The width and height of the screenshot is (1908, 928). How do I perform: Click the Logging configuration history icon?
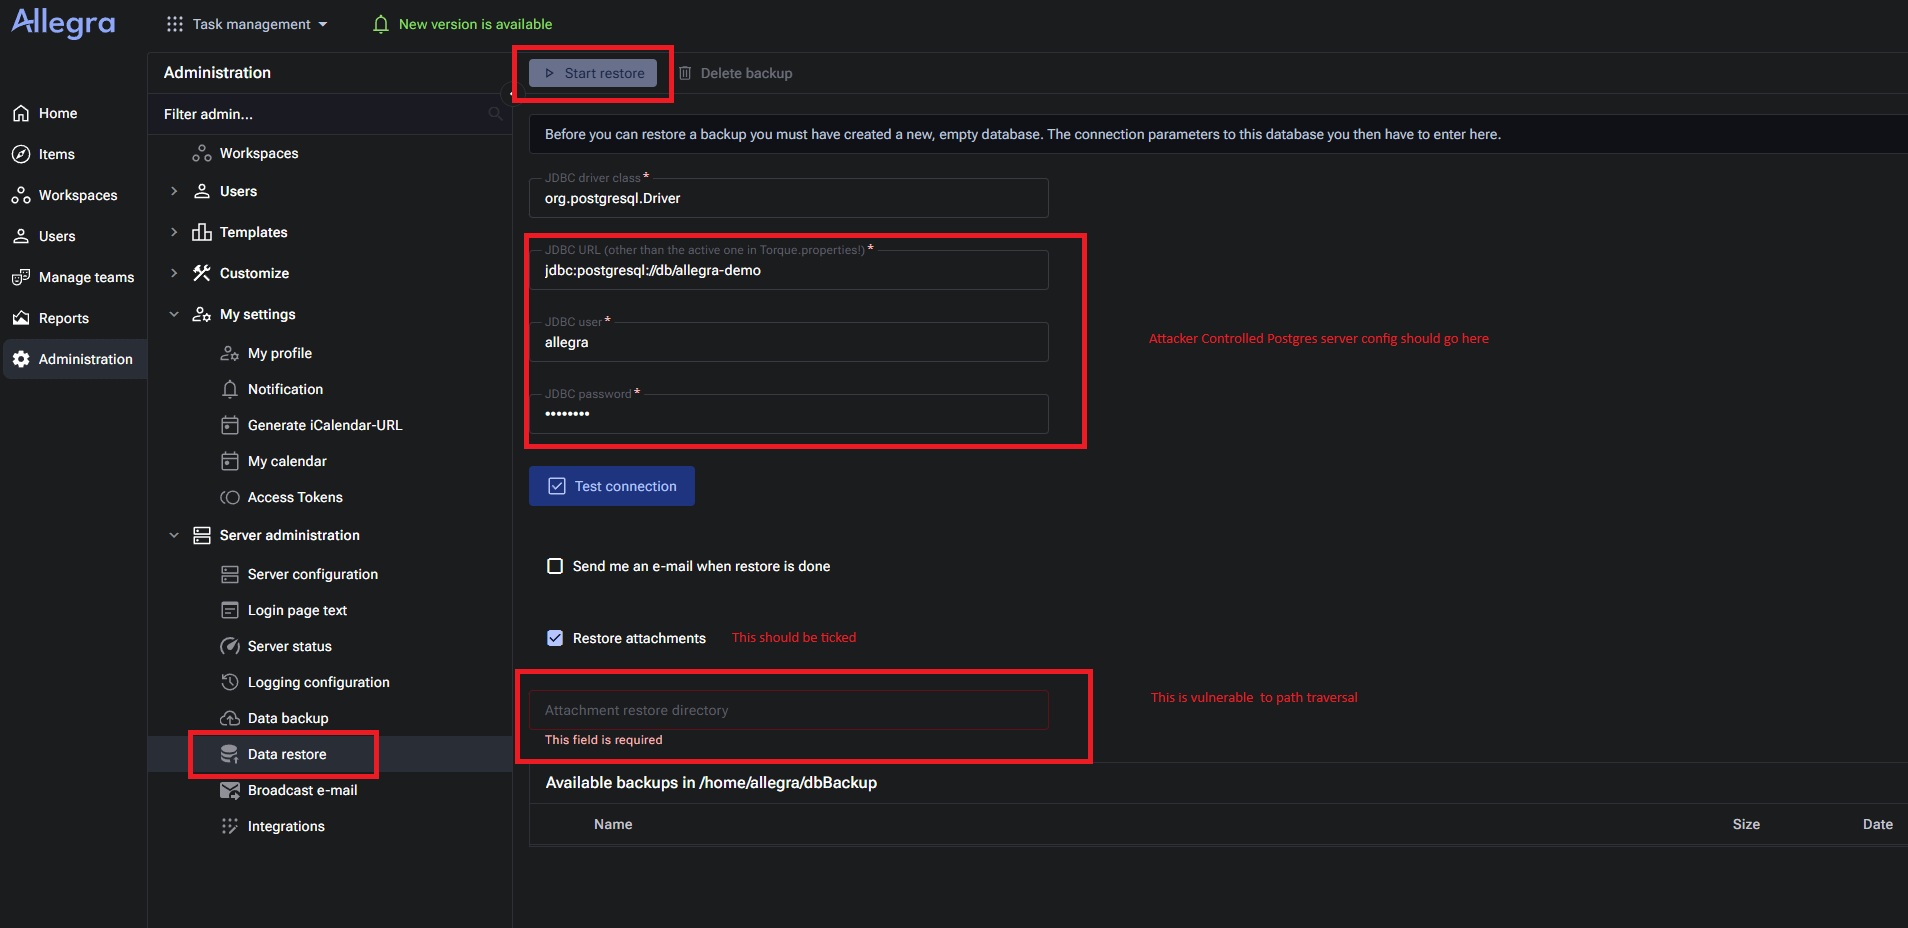(x=230, y=682)
